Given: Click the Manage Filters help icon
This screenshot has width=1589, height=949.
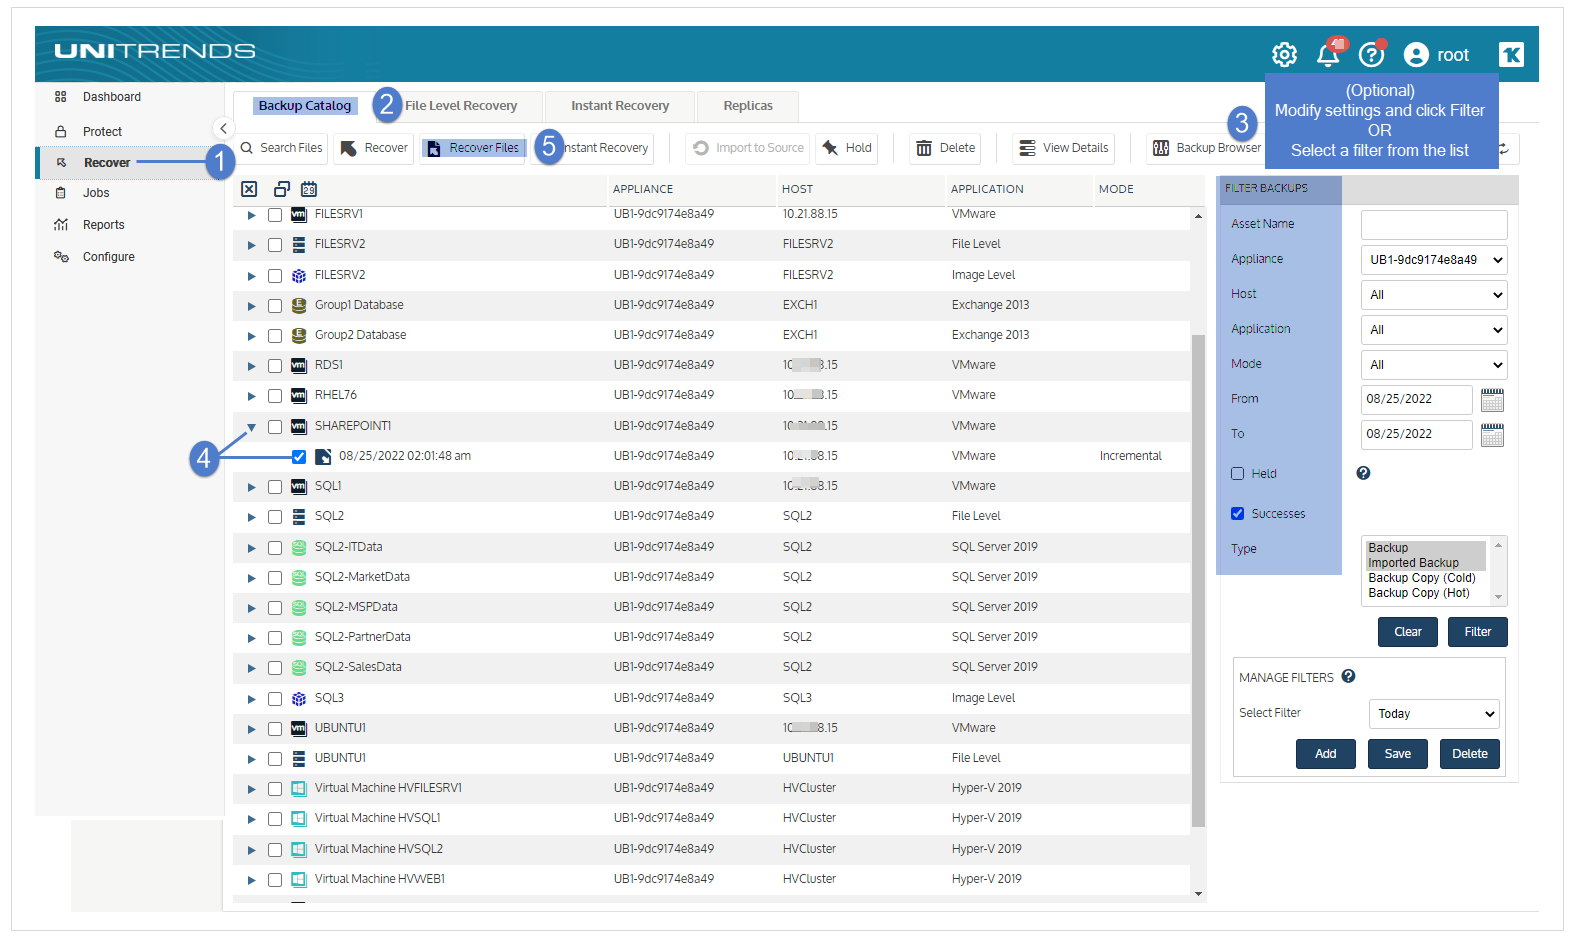Looking at the screenshot, I should [1348, 676].
